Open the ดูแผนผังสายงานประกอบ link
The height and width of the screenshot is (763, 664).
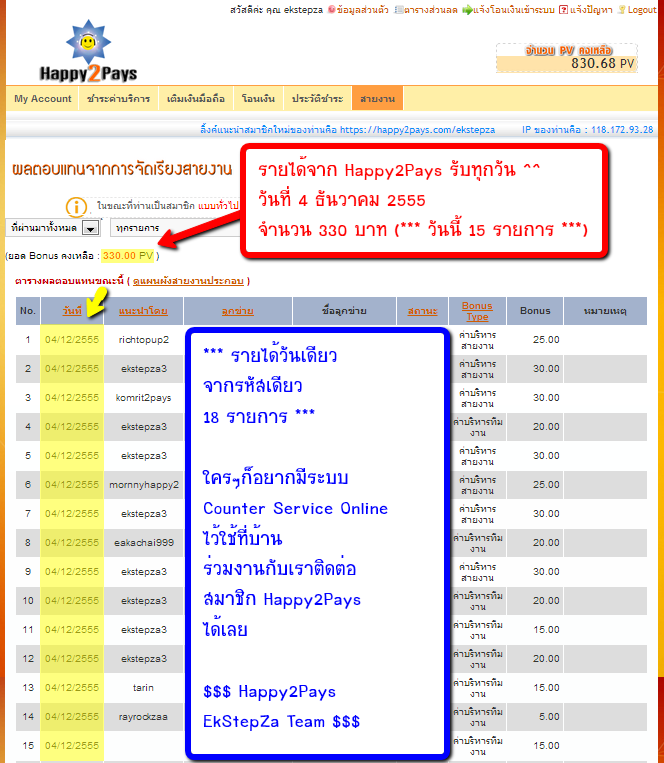pos(188,281)
